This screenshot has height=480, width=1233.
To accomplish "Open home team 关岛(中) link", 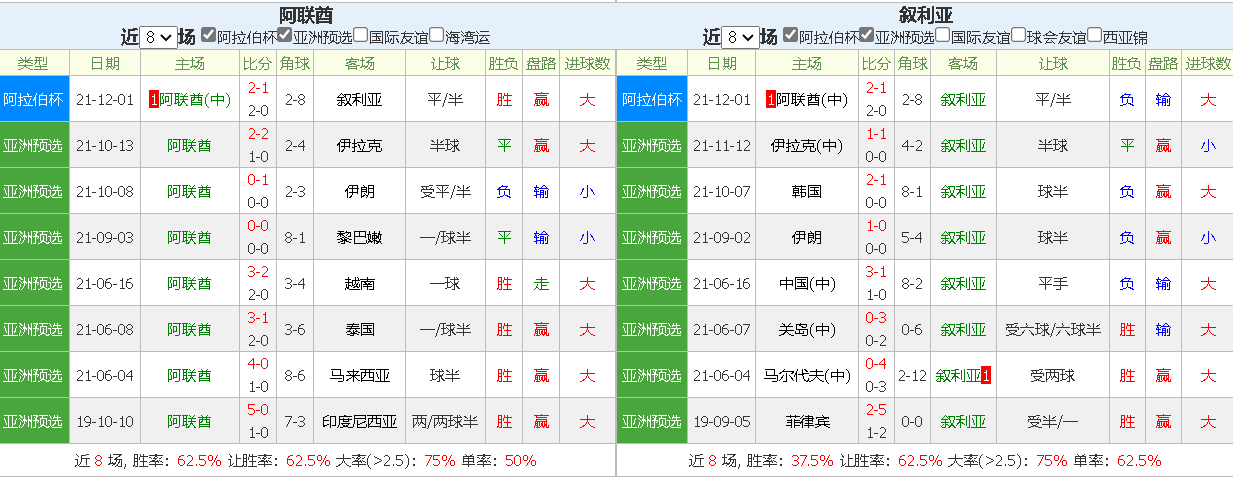I will tap(807, 330).
